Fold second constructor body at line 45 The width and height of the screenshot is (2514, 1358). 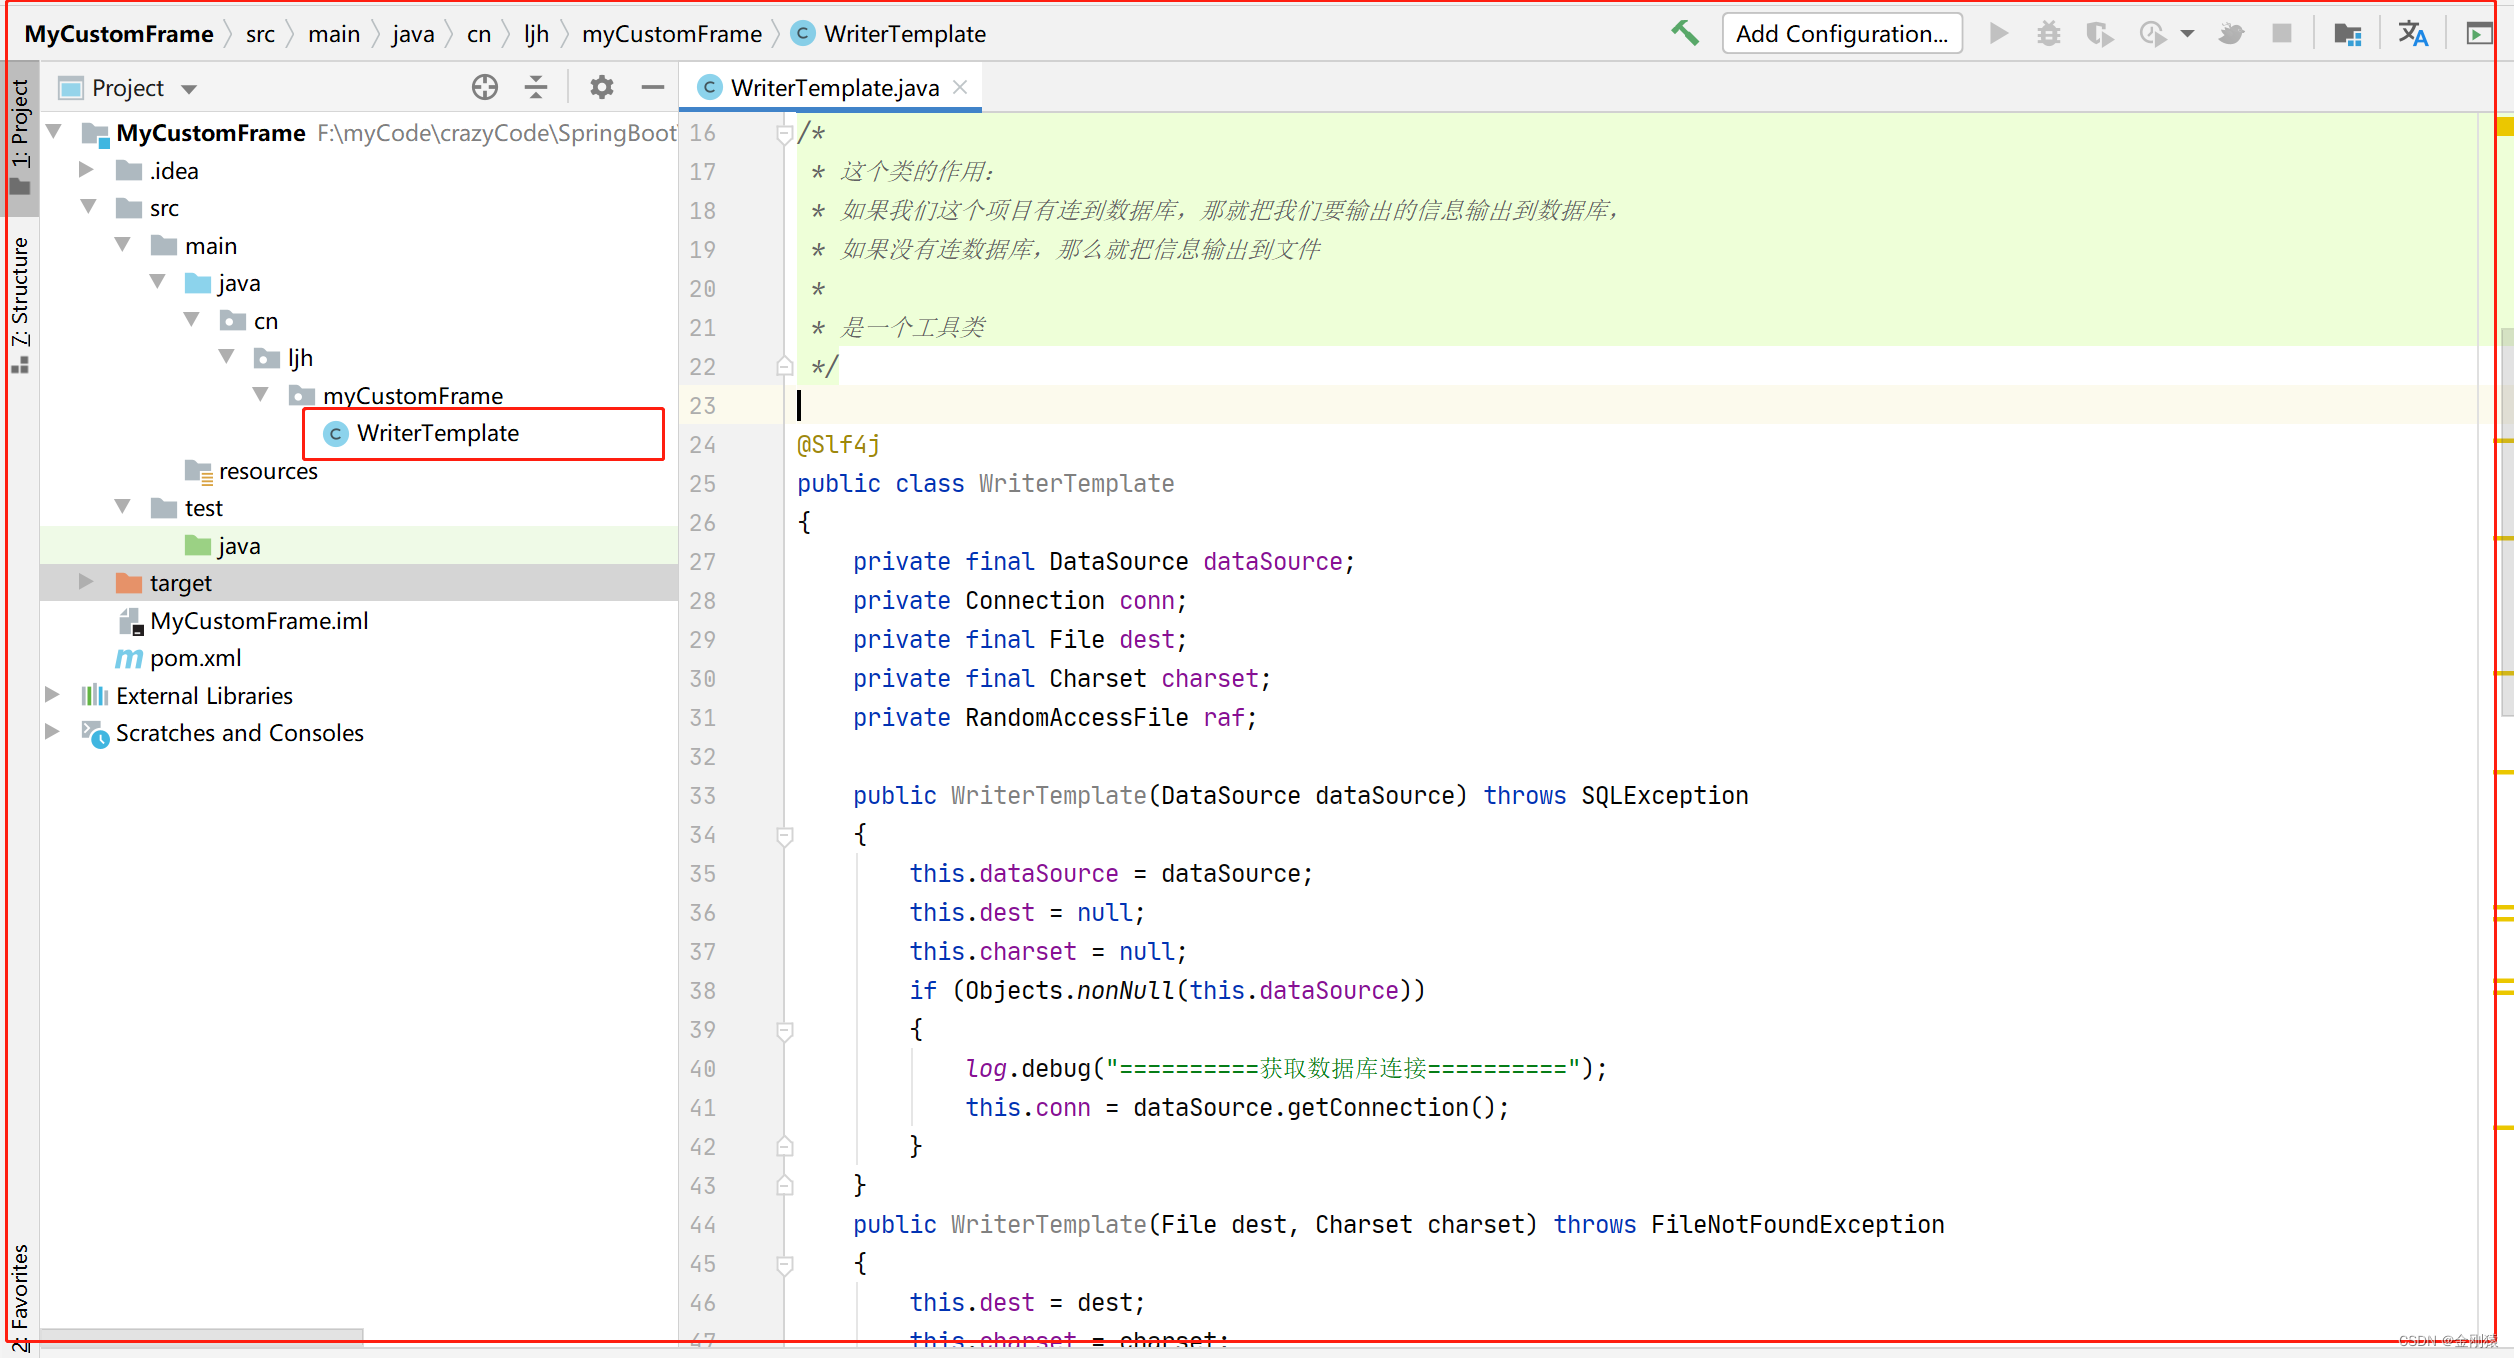tap(785, 1264)
